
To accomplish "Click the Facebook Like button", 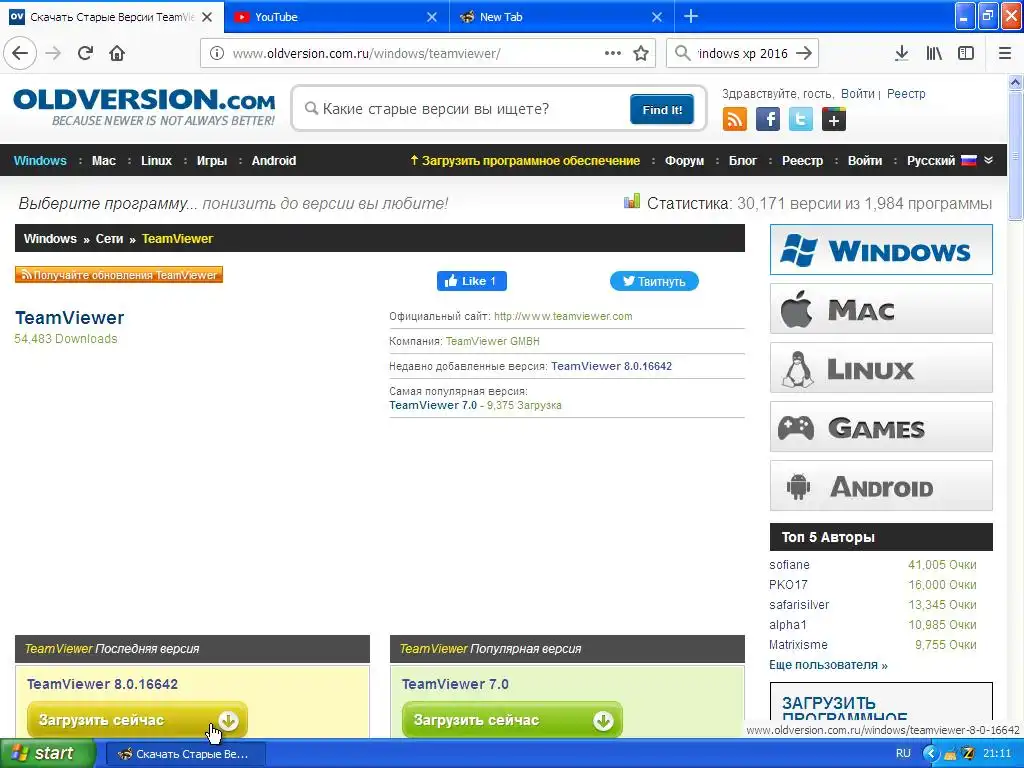I will pyautogui.click(x=472, y=281).
